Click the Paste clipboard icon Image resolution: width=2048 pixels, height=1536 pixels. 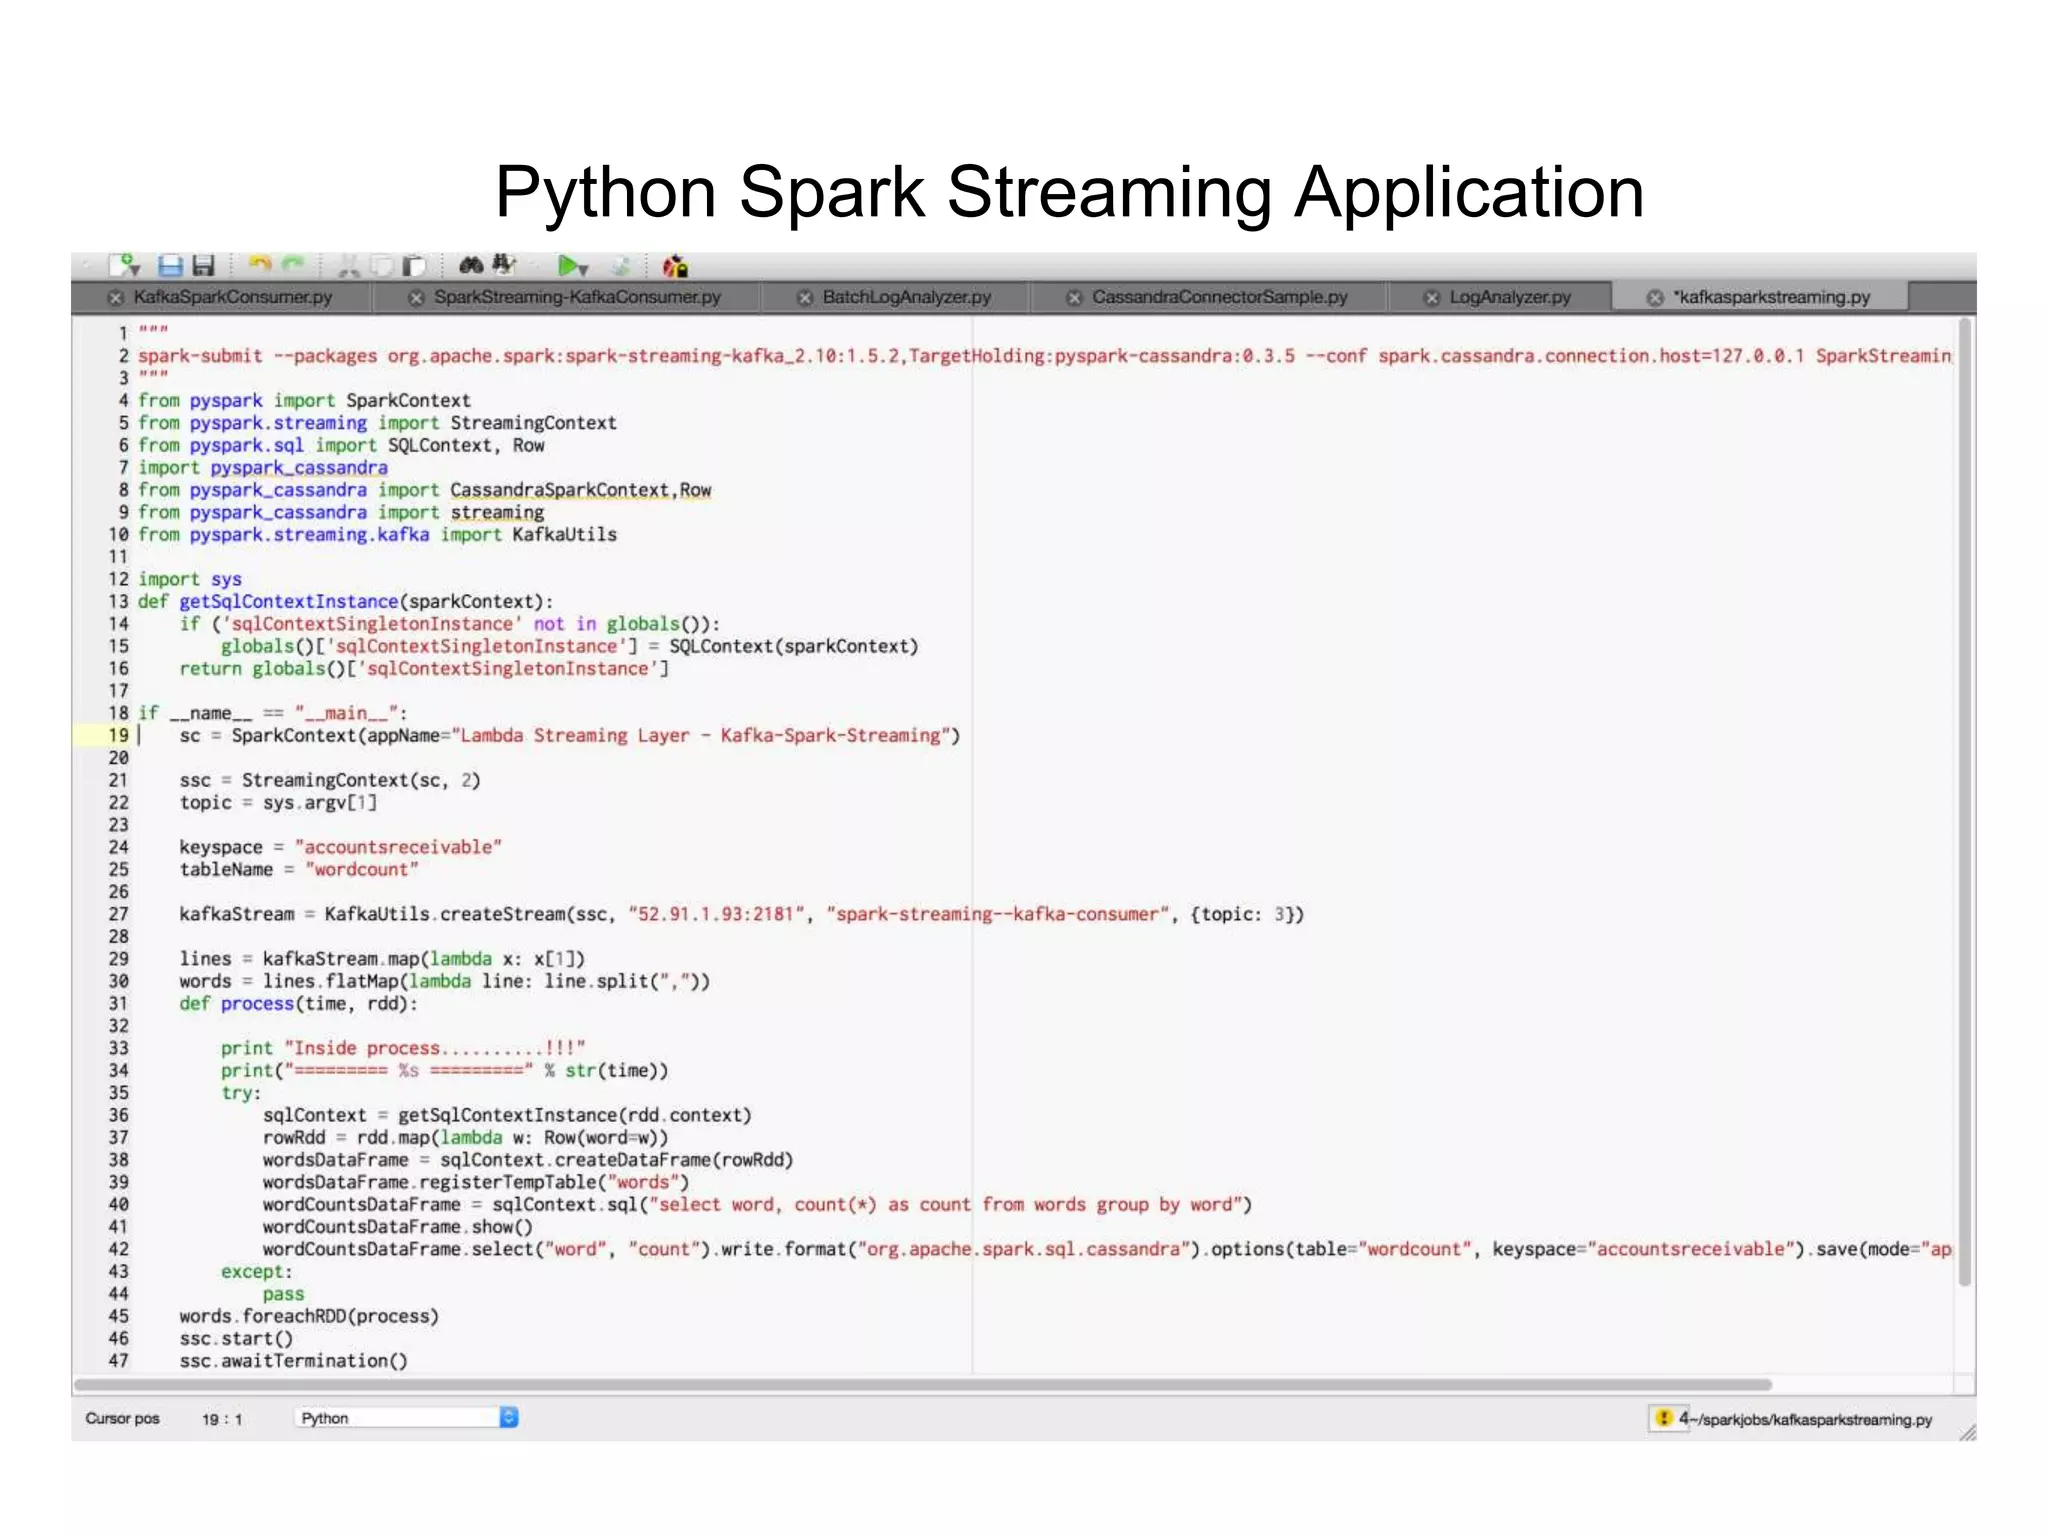[414, 265]
